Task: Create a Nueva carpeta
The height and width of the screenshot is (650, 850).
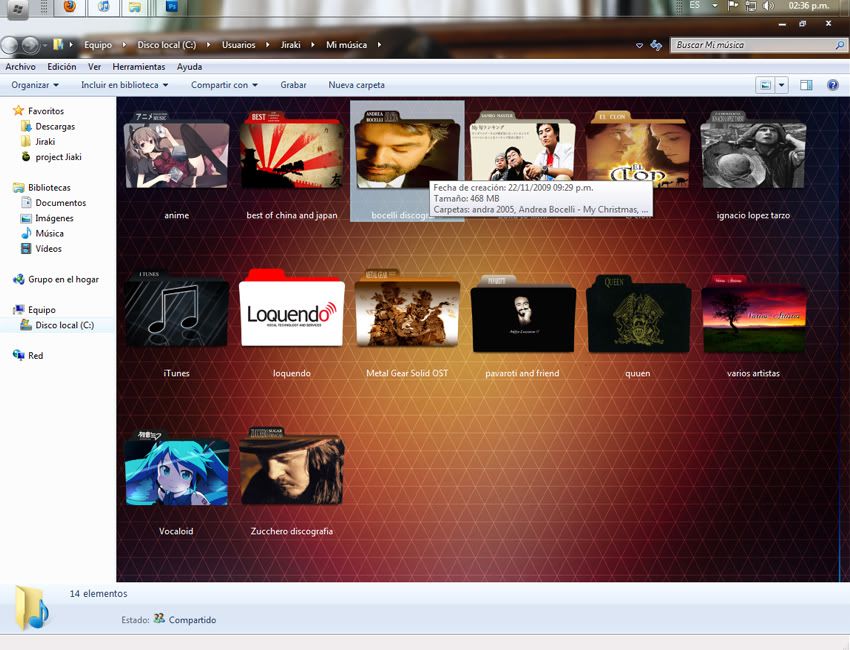Action: coord(356,85)
